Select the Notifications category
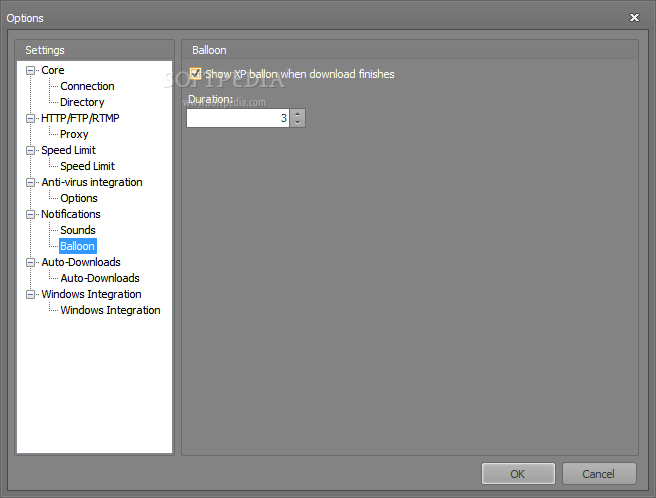The width and height of the screenshot is (656, 498). pos(71,214)
